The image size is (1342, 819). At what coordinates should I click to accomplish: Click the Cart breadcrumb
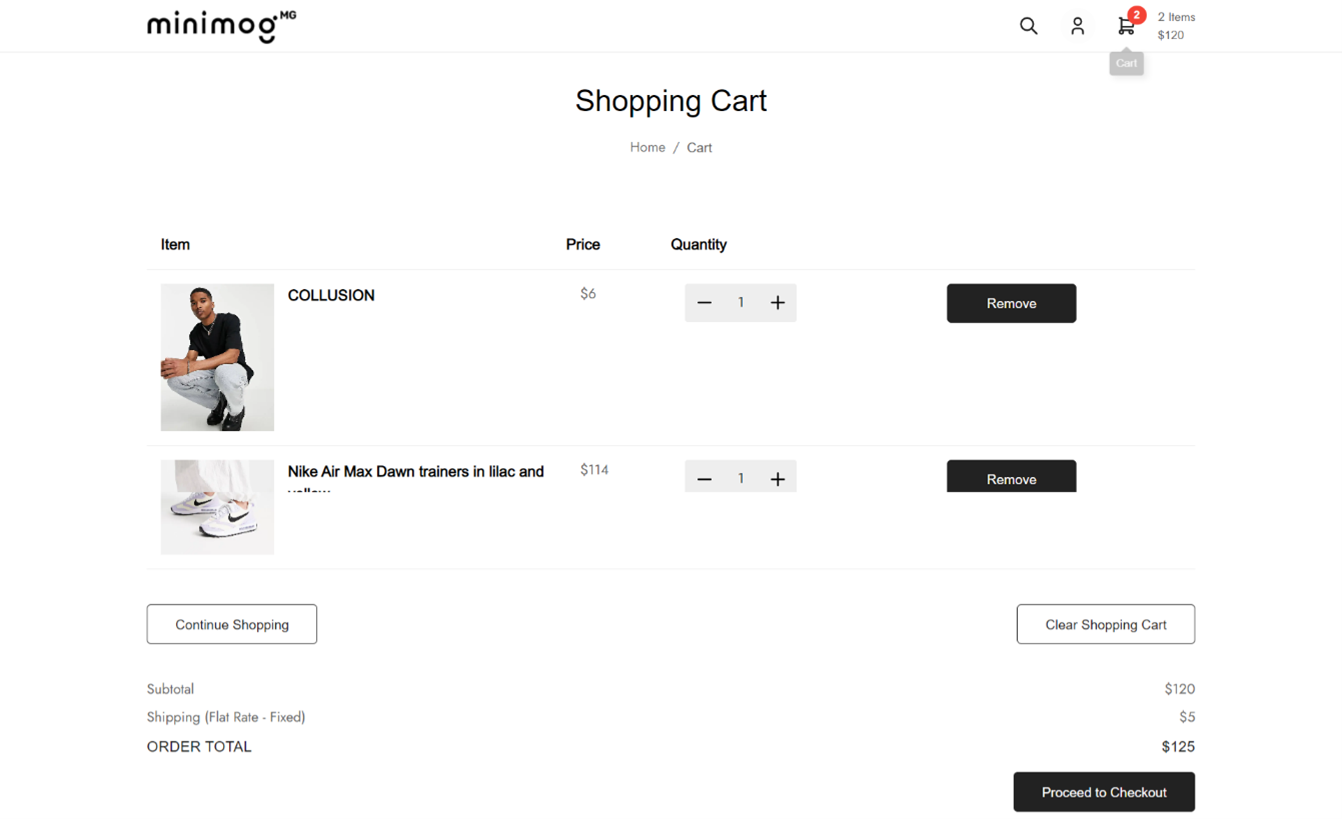pos(699,147)
